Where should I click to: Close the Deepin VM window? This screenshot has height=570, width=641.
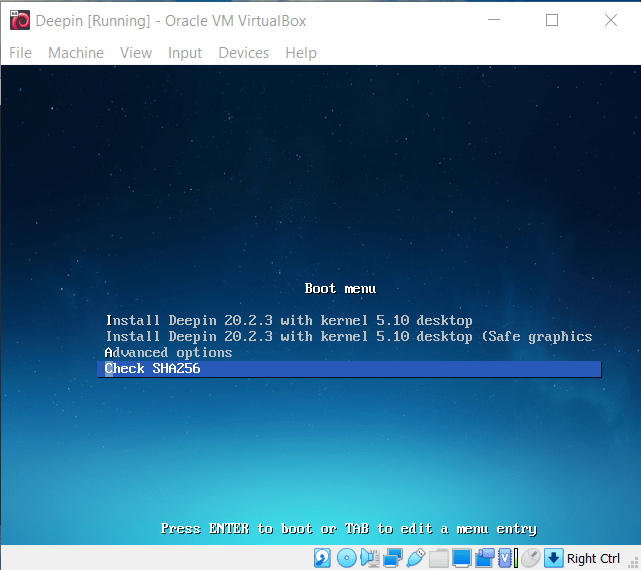611,20
